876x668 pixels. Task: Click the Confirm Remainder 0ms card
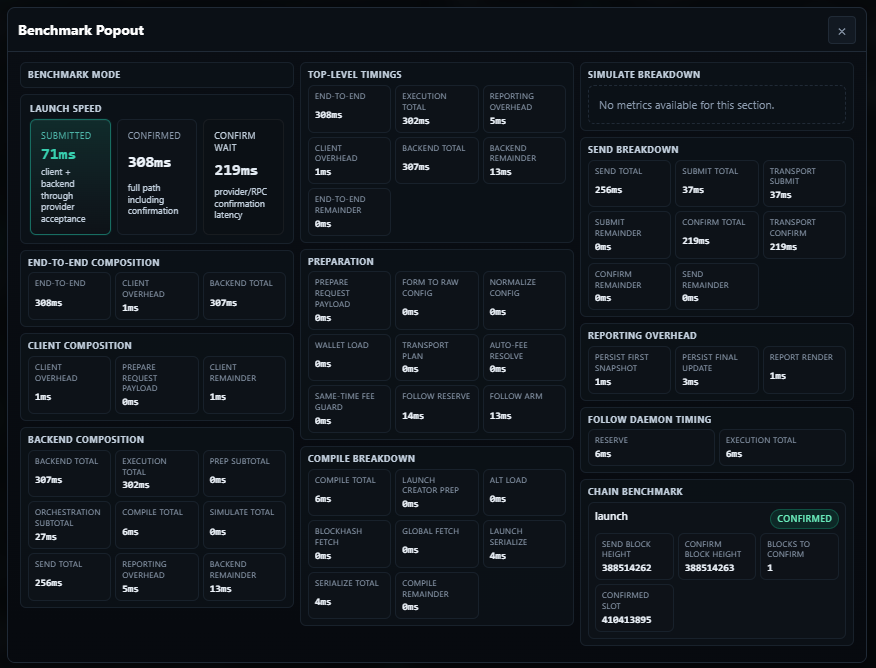(x=629, y=286)
